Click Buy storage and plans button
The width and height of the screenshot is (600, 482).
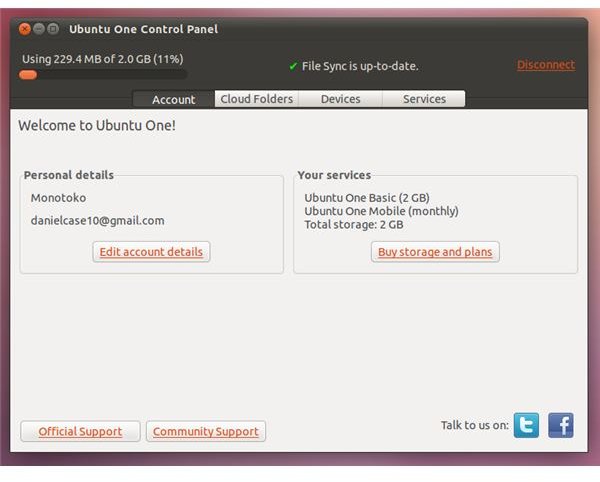435,252
